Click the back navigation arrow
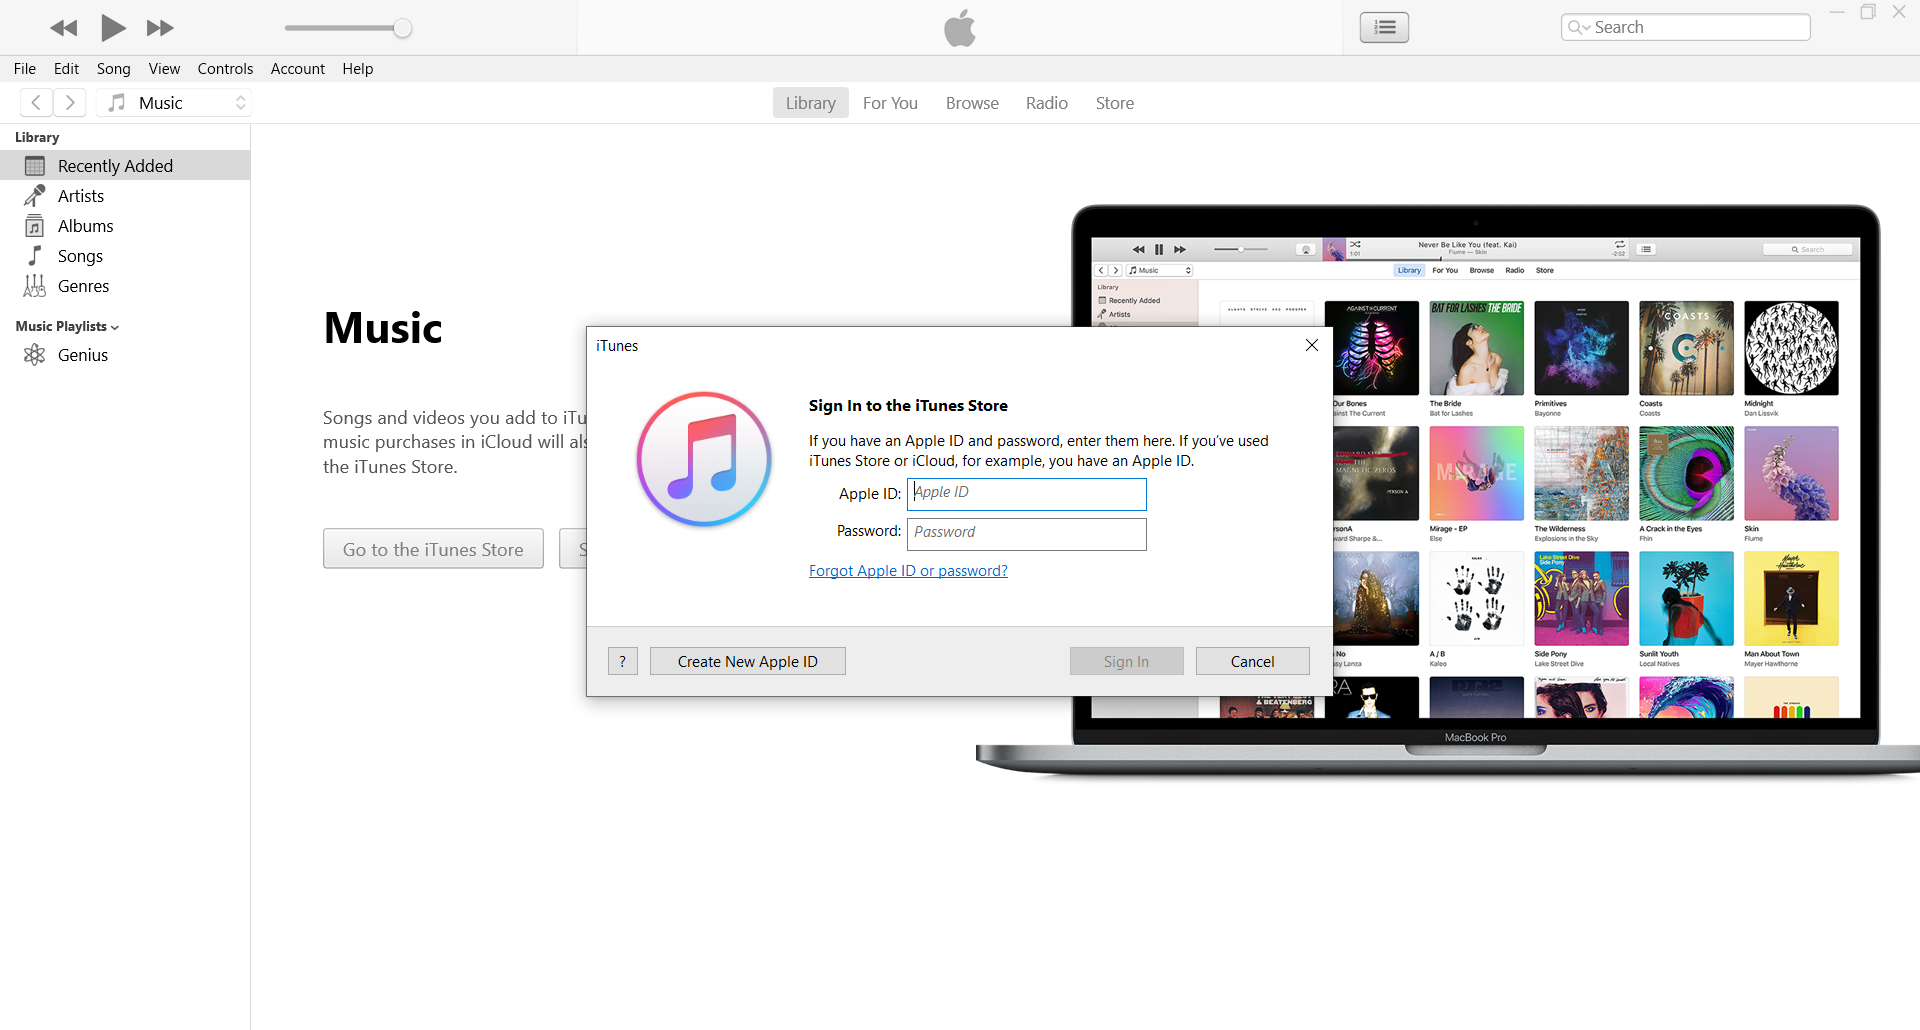The height and width of the screenshot is (1030, 1920). point(36,103)
